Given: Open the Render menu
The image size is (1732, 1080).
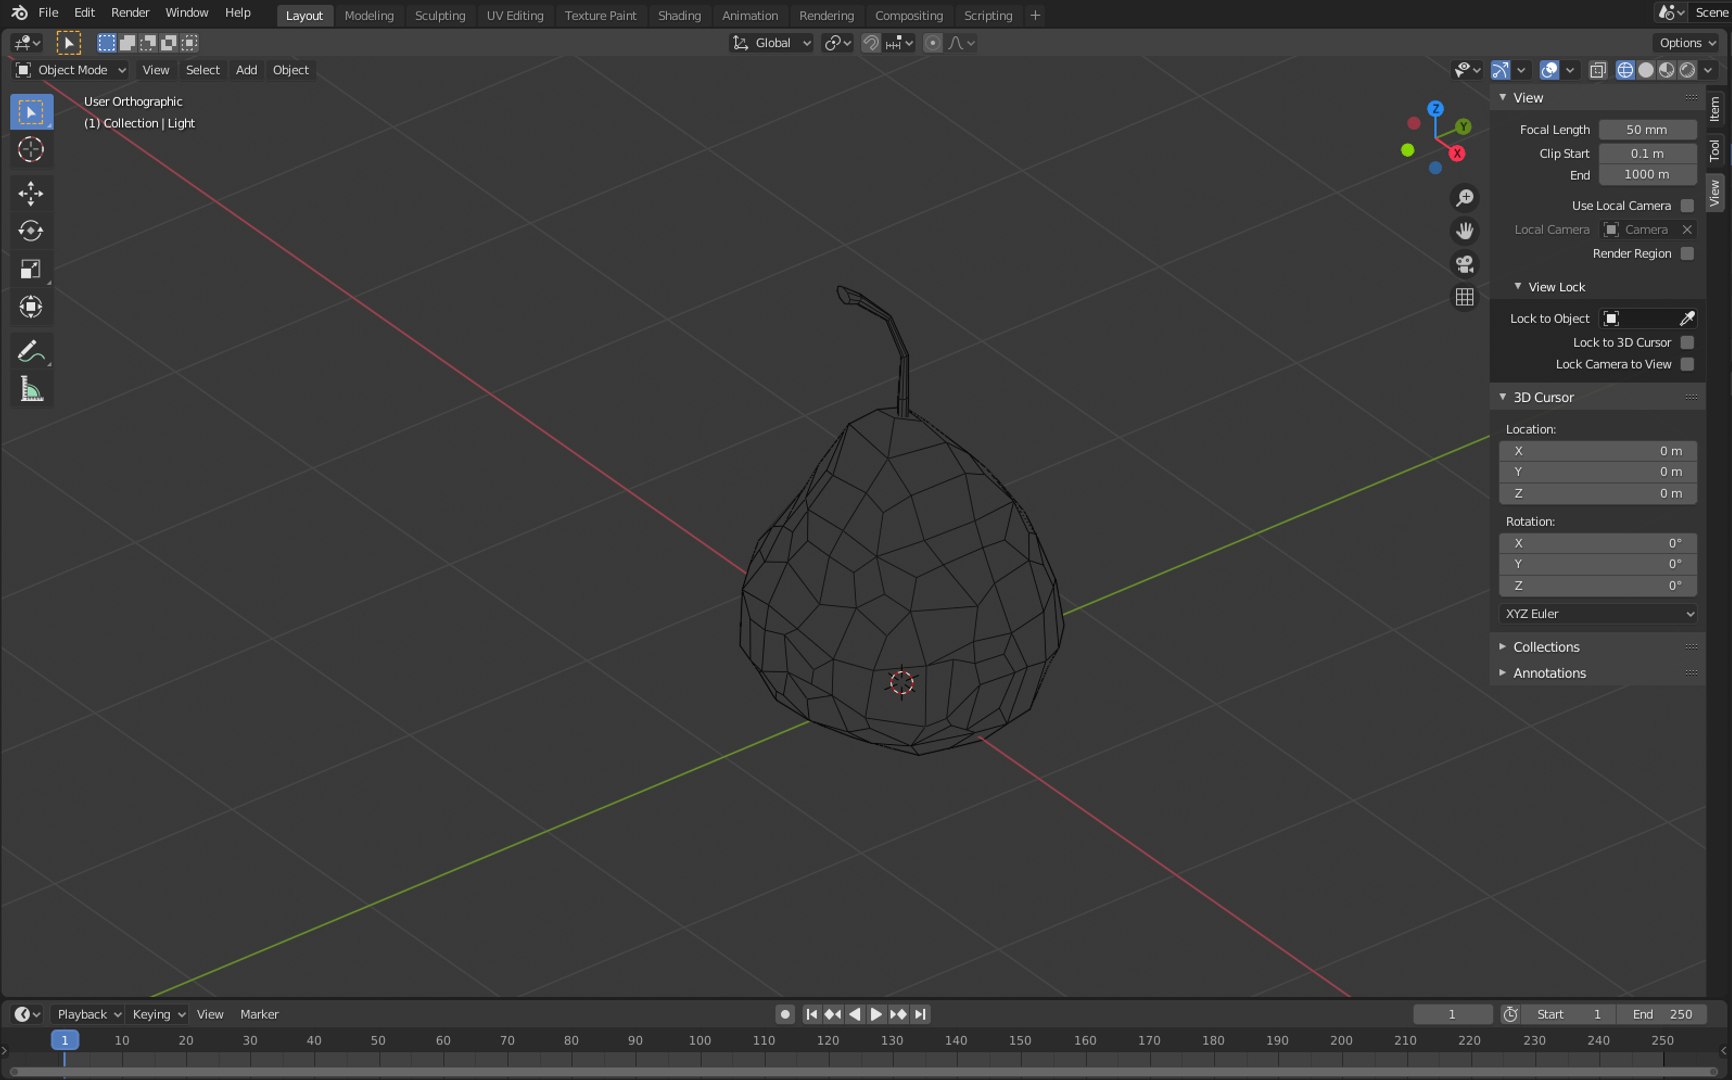Looking at the screenshot, I should [130, 13].
